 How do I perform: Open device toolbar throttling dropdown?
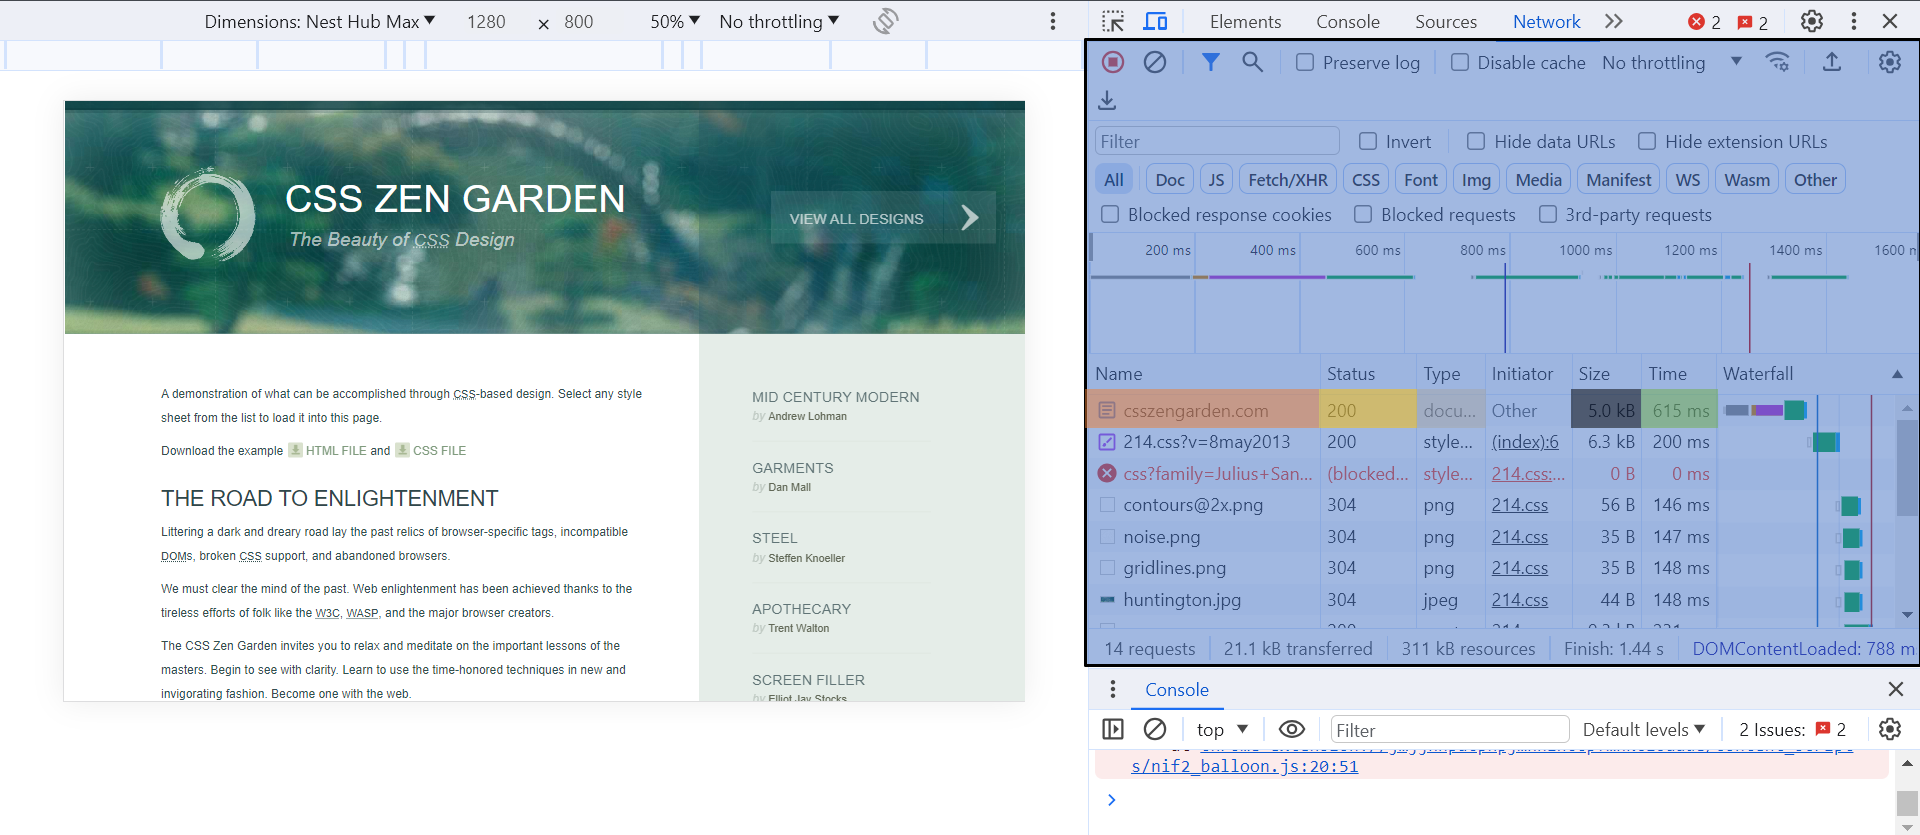779,21
